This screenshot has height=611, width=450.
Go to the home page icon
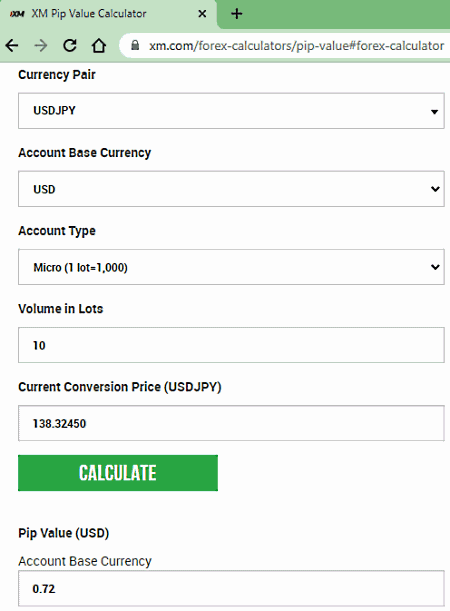point(99,46)
